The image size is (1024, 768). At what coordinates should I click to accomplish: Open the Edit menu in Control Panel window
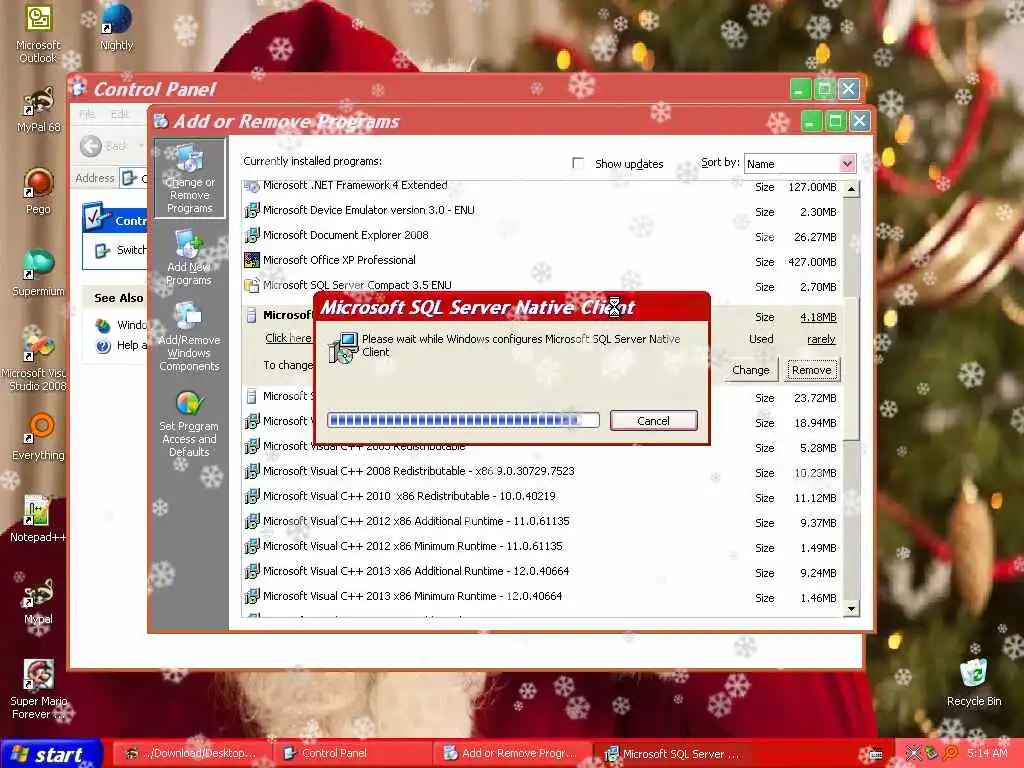[x=119, y=114]
